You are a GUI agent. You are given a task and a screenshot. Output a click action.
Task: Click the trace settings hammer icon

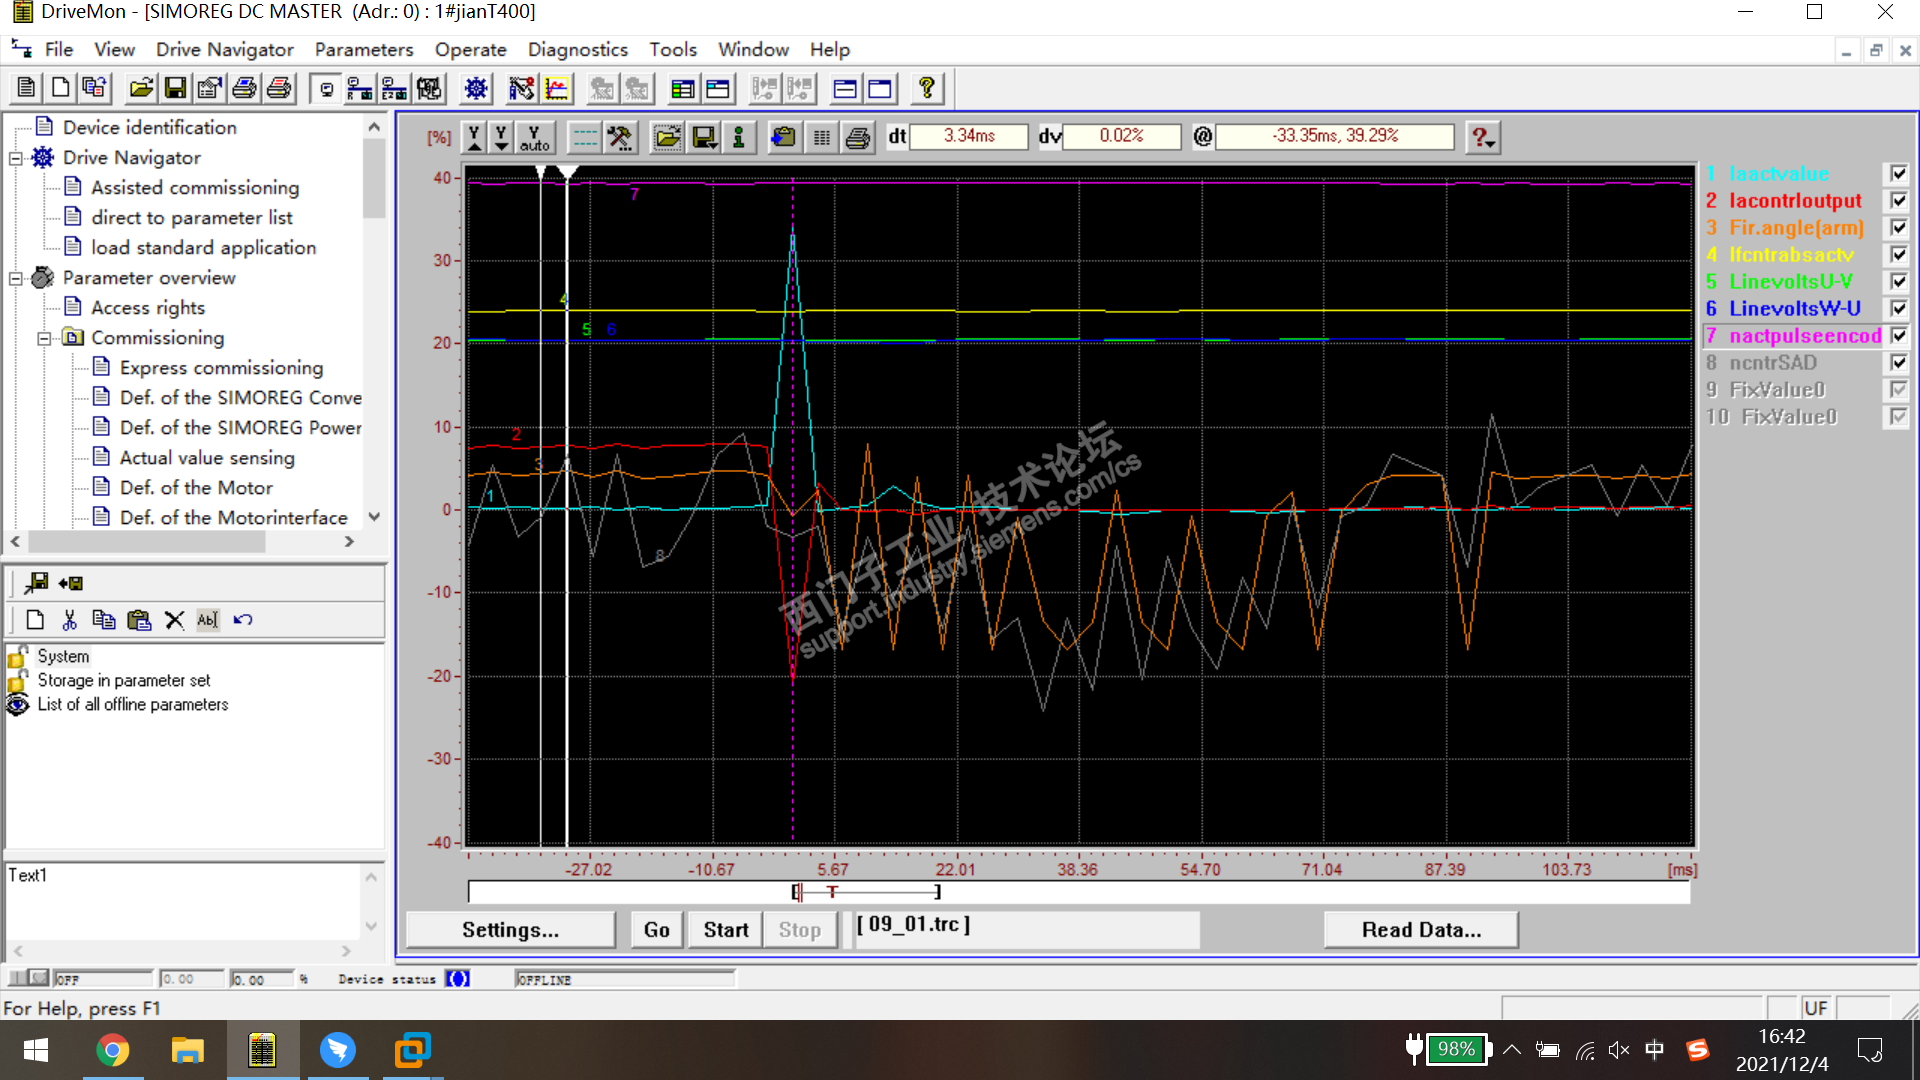click(620, 138)
